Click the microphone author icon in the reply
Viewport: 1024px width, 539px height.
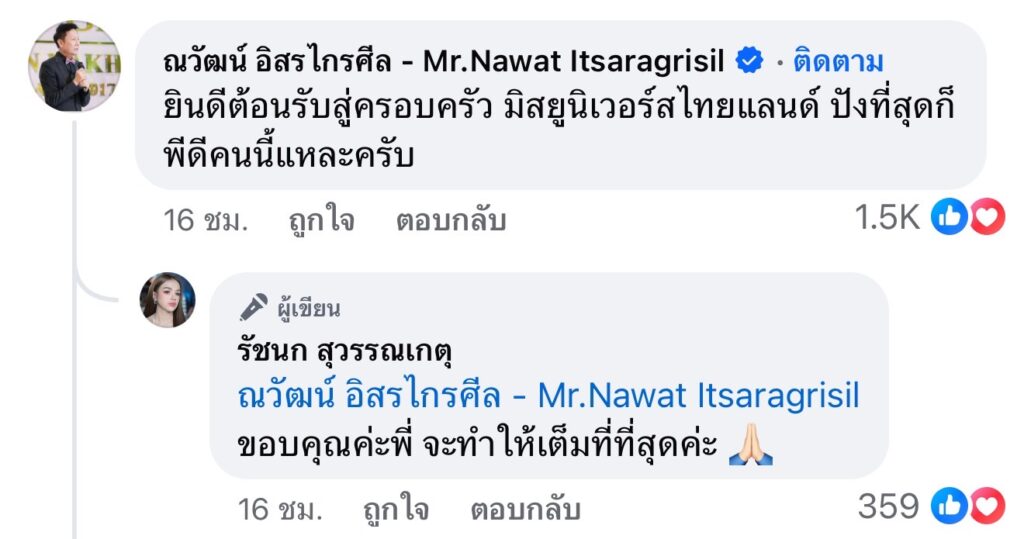254,307
